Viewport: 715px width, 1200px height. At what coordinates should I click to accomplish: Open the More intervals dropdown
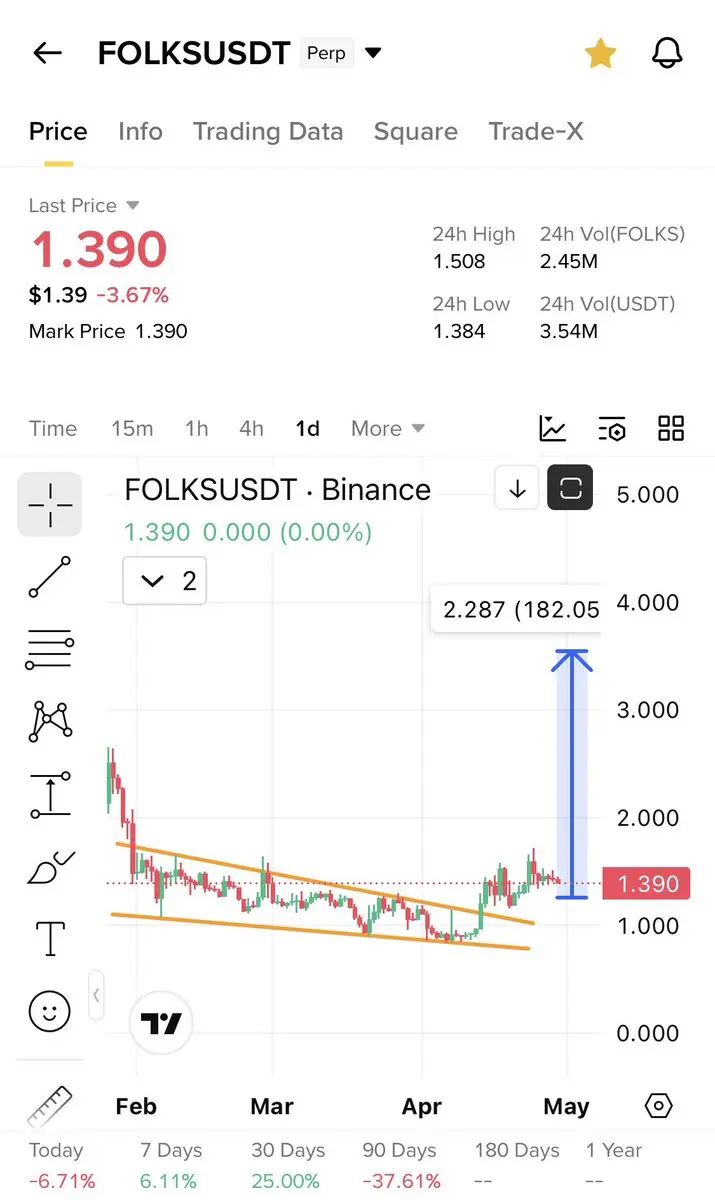tap(388, 429)
